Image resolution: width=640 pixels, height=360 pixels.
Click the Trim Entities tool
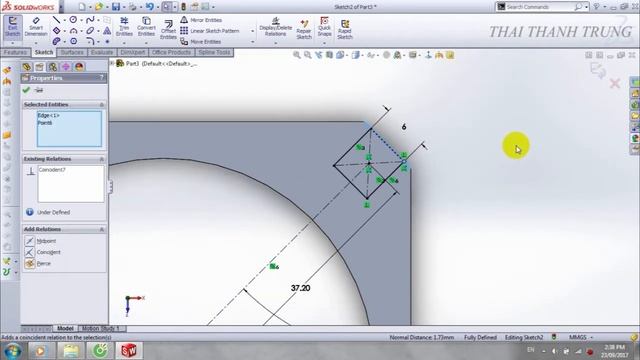pos(124,27)
